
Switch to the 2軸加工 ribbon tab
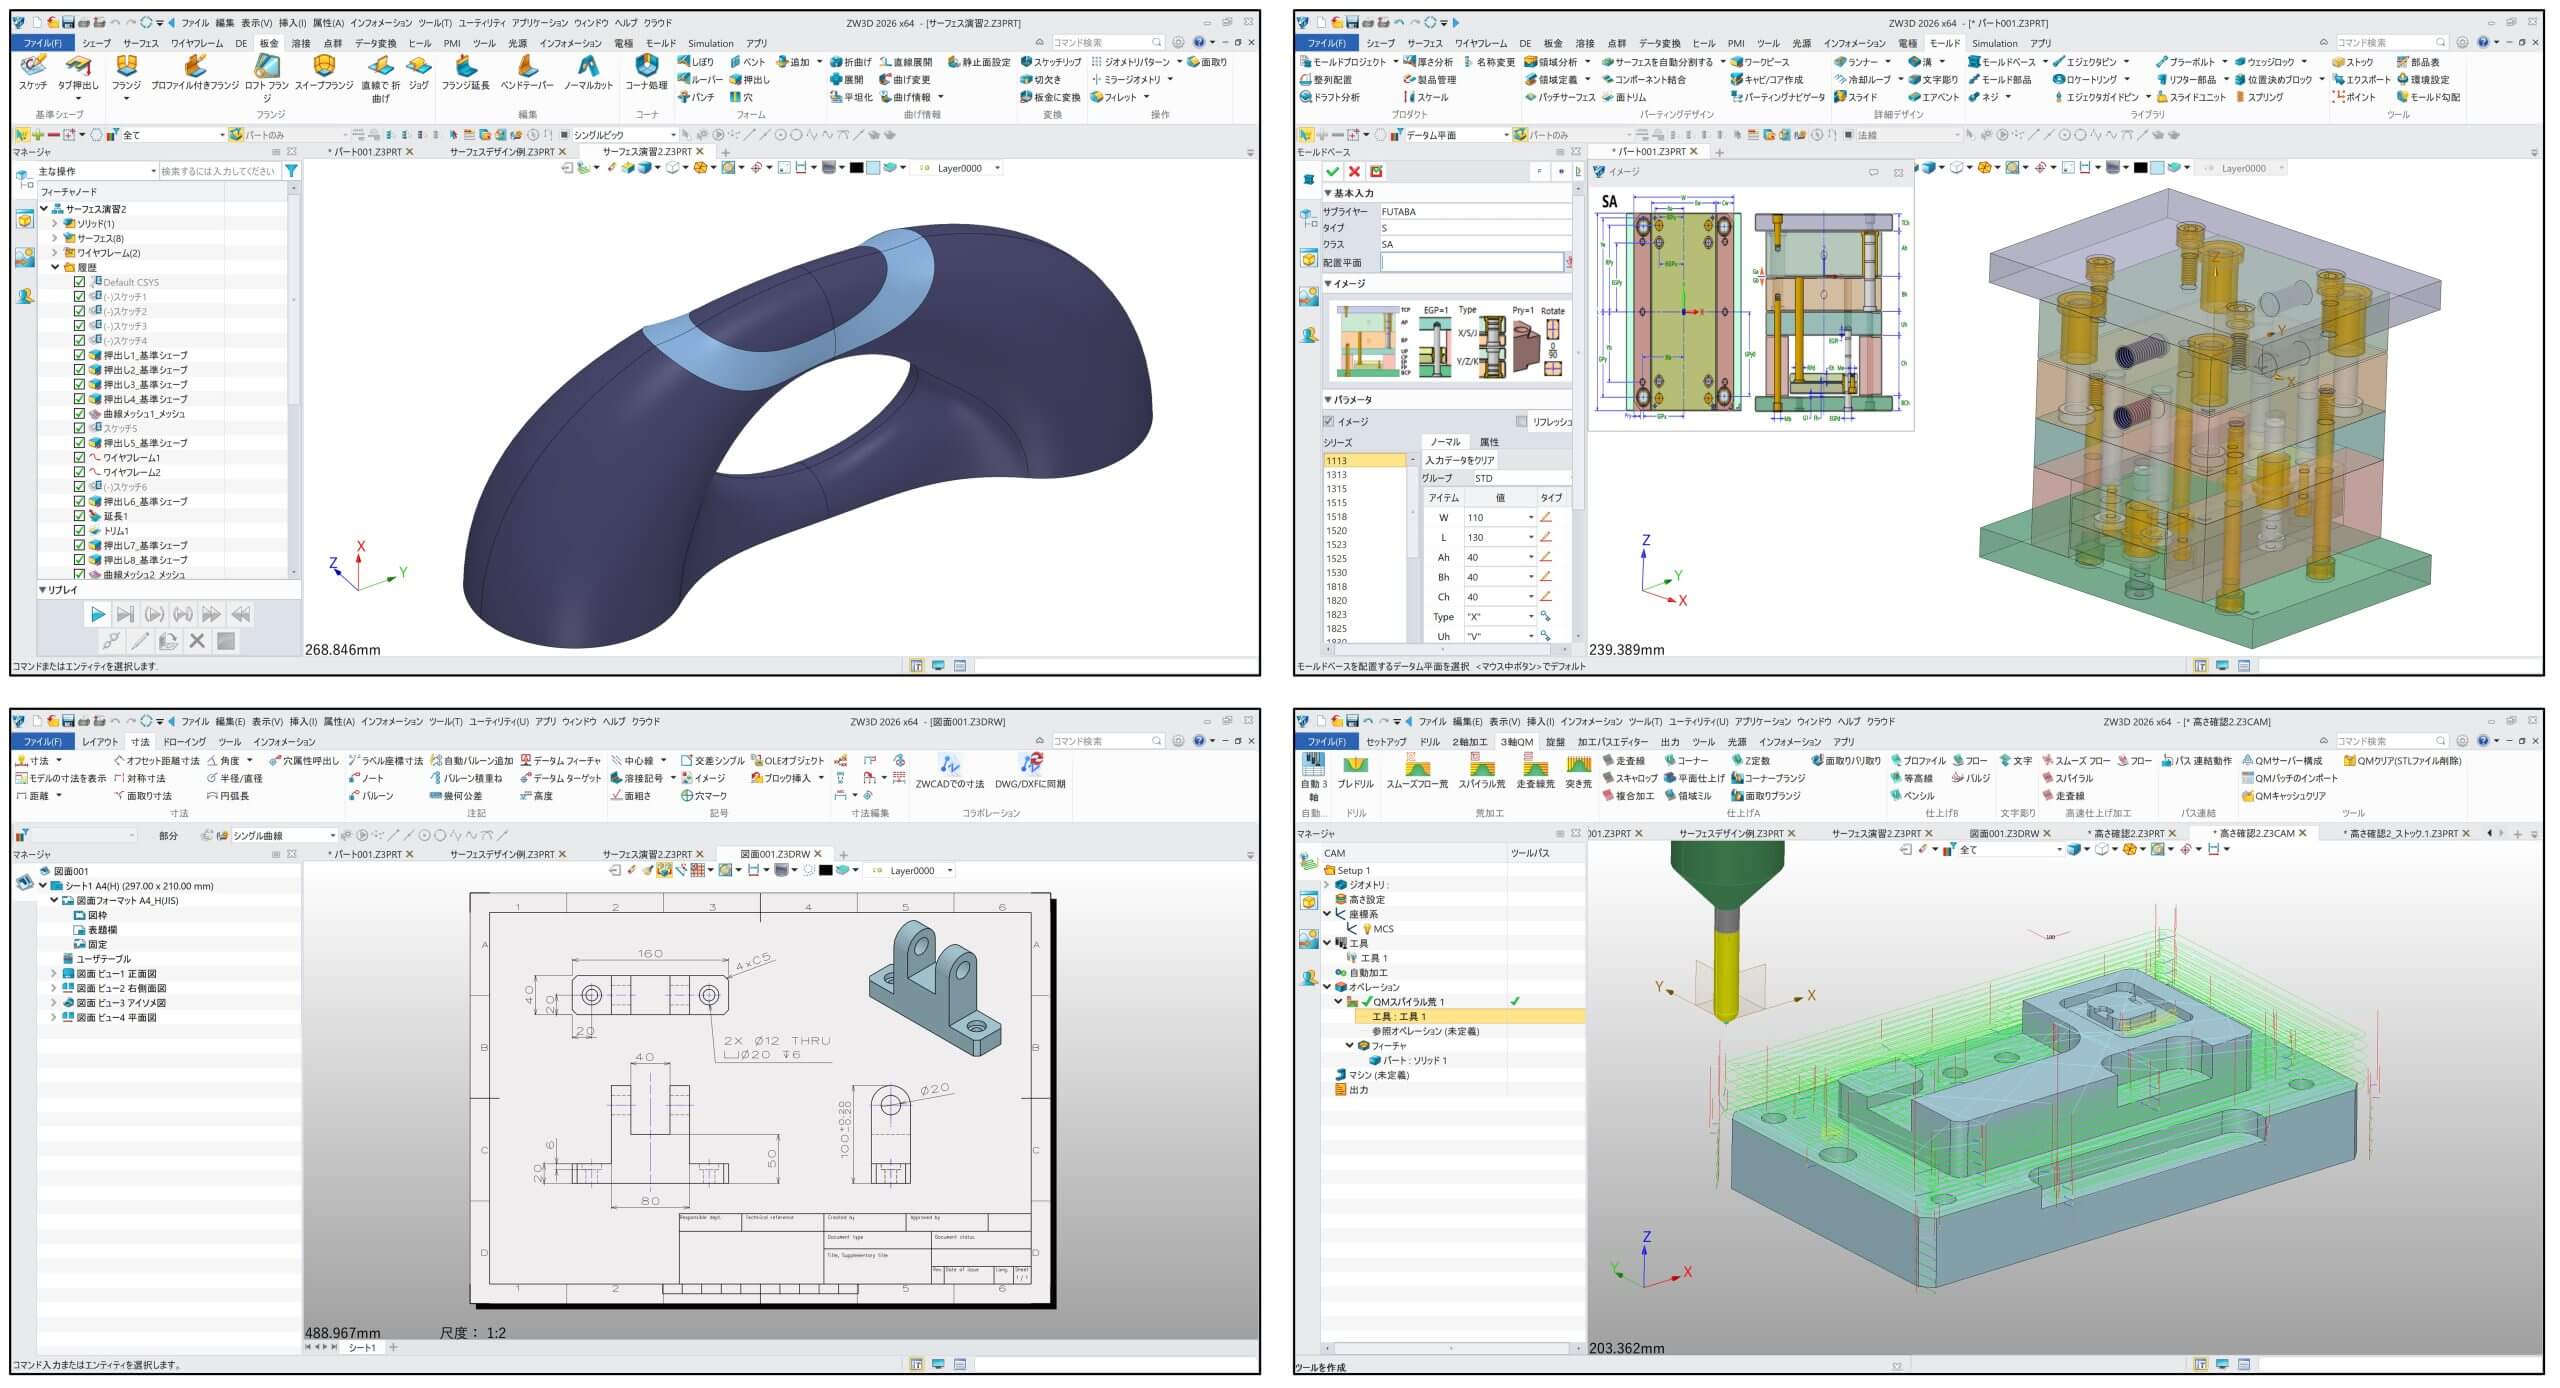pos(1469,742)
